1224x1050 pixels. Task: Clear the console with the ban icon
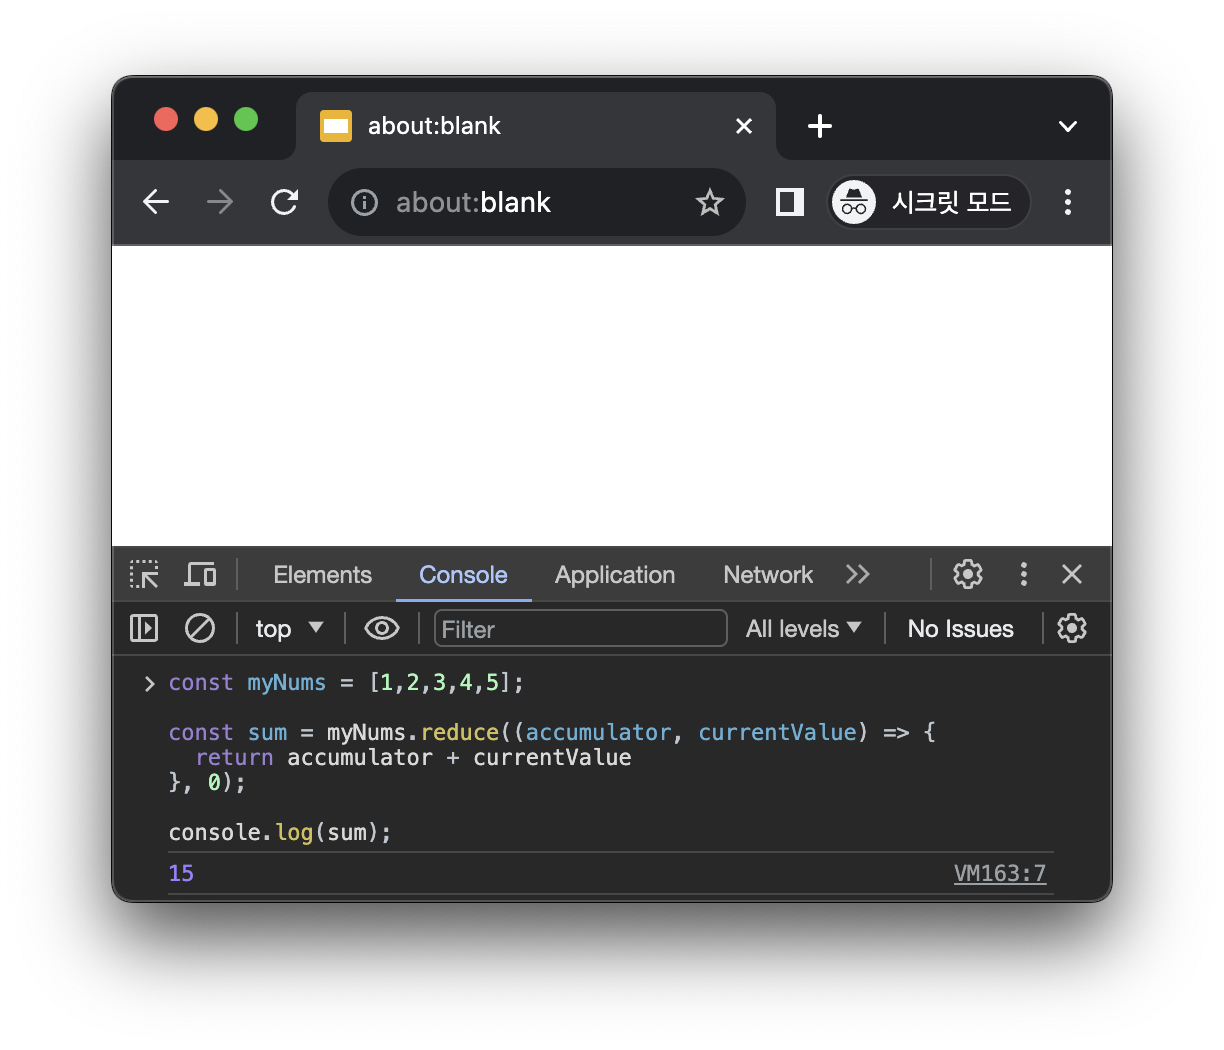(200, 628)
